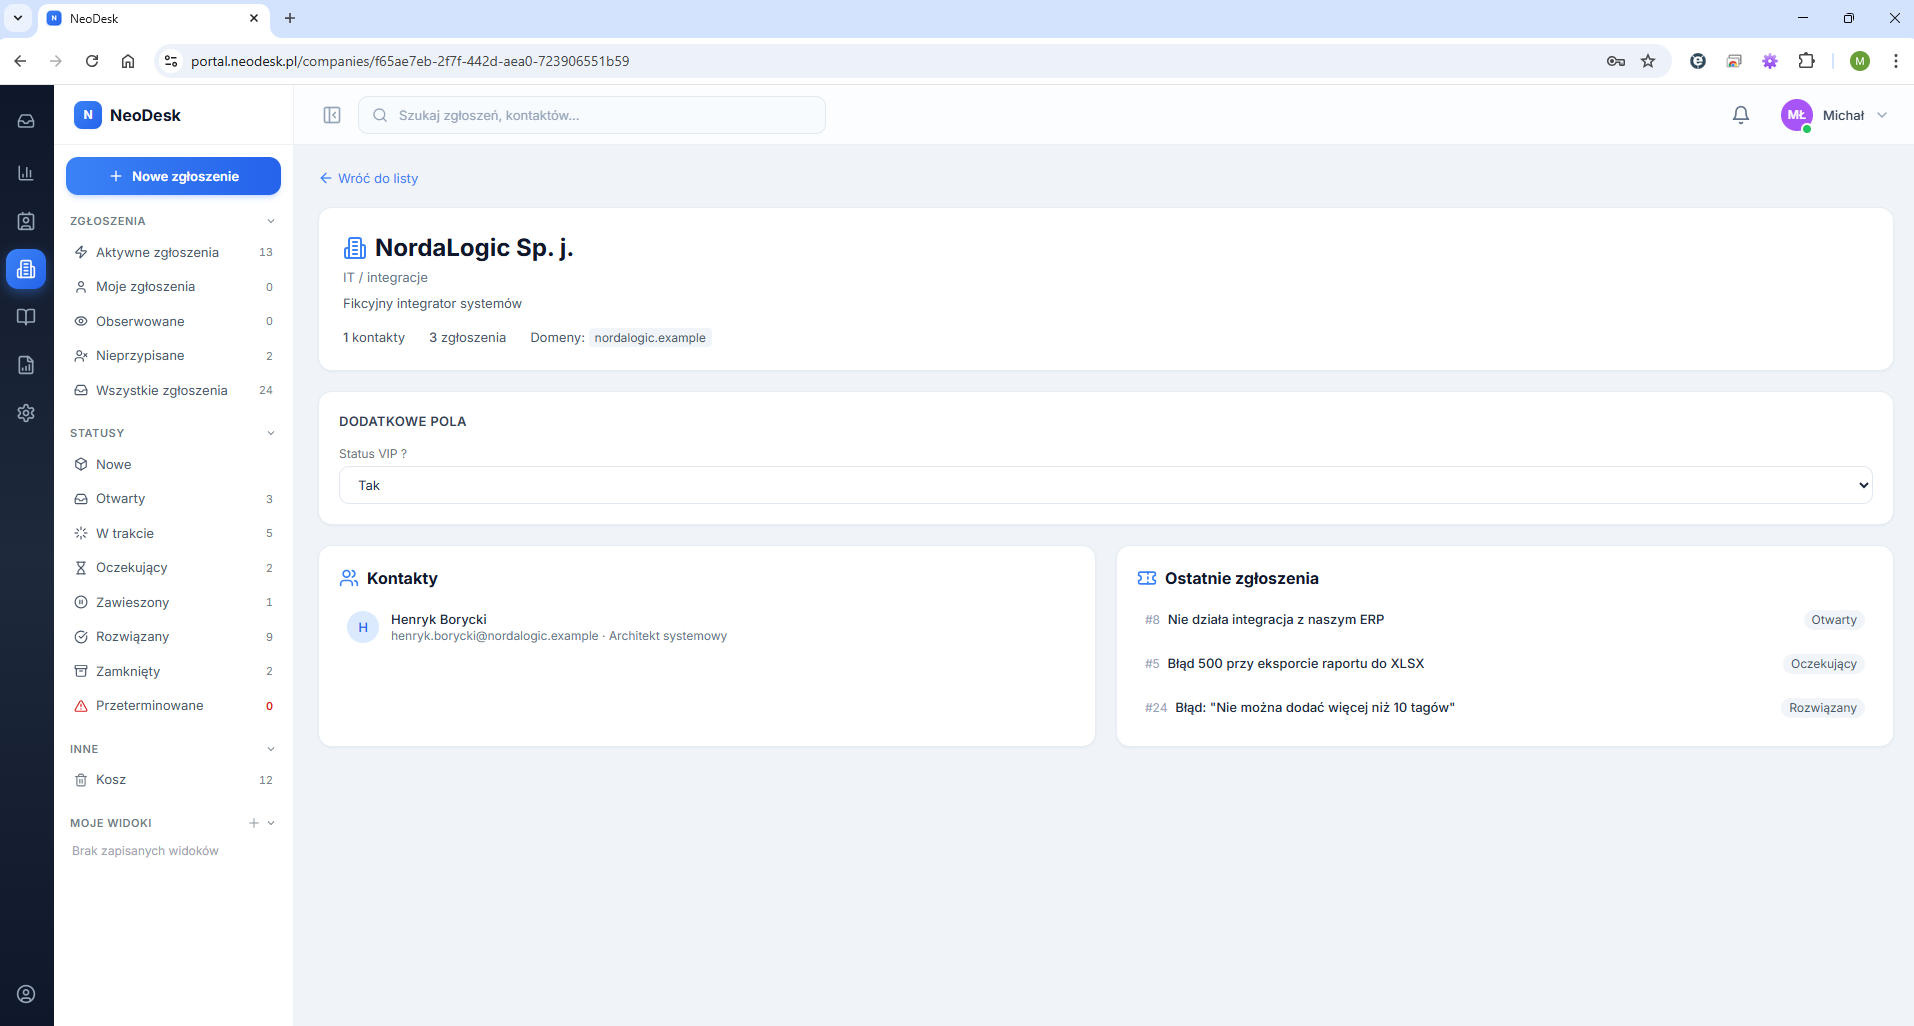
Task: Filter by Rozwiązany status
Action: pyautogui.click(x=173, y=637)
